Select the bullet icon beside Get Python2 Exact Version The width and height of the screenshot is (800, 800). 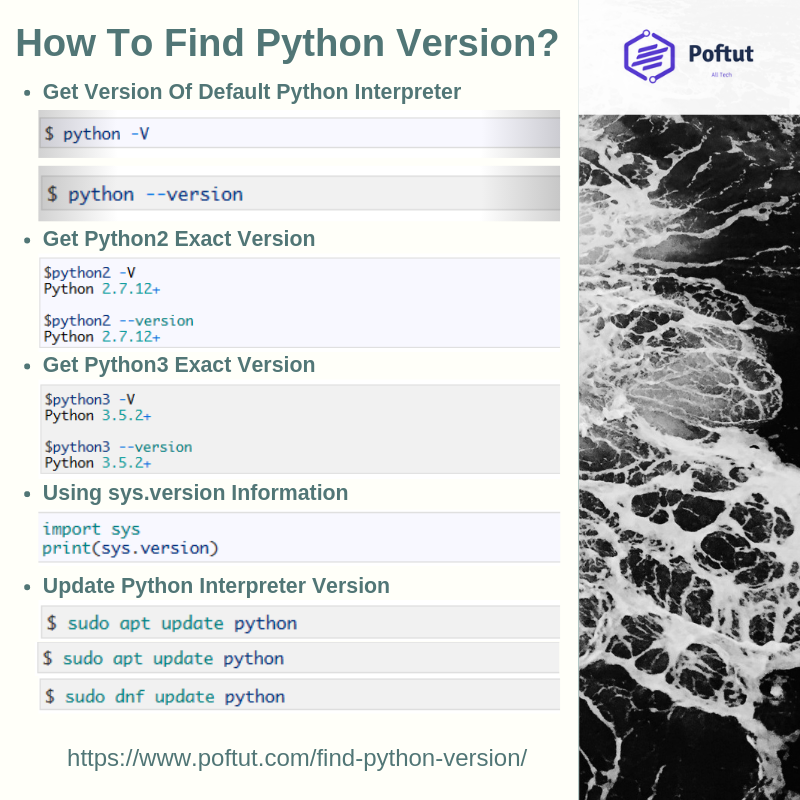pos(26,240)
